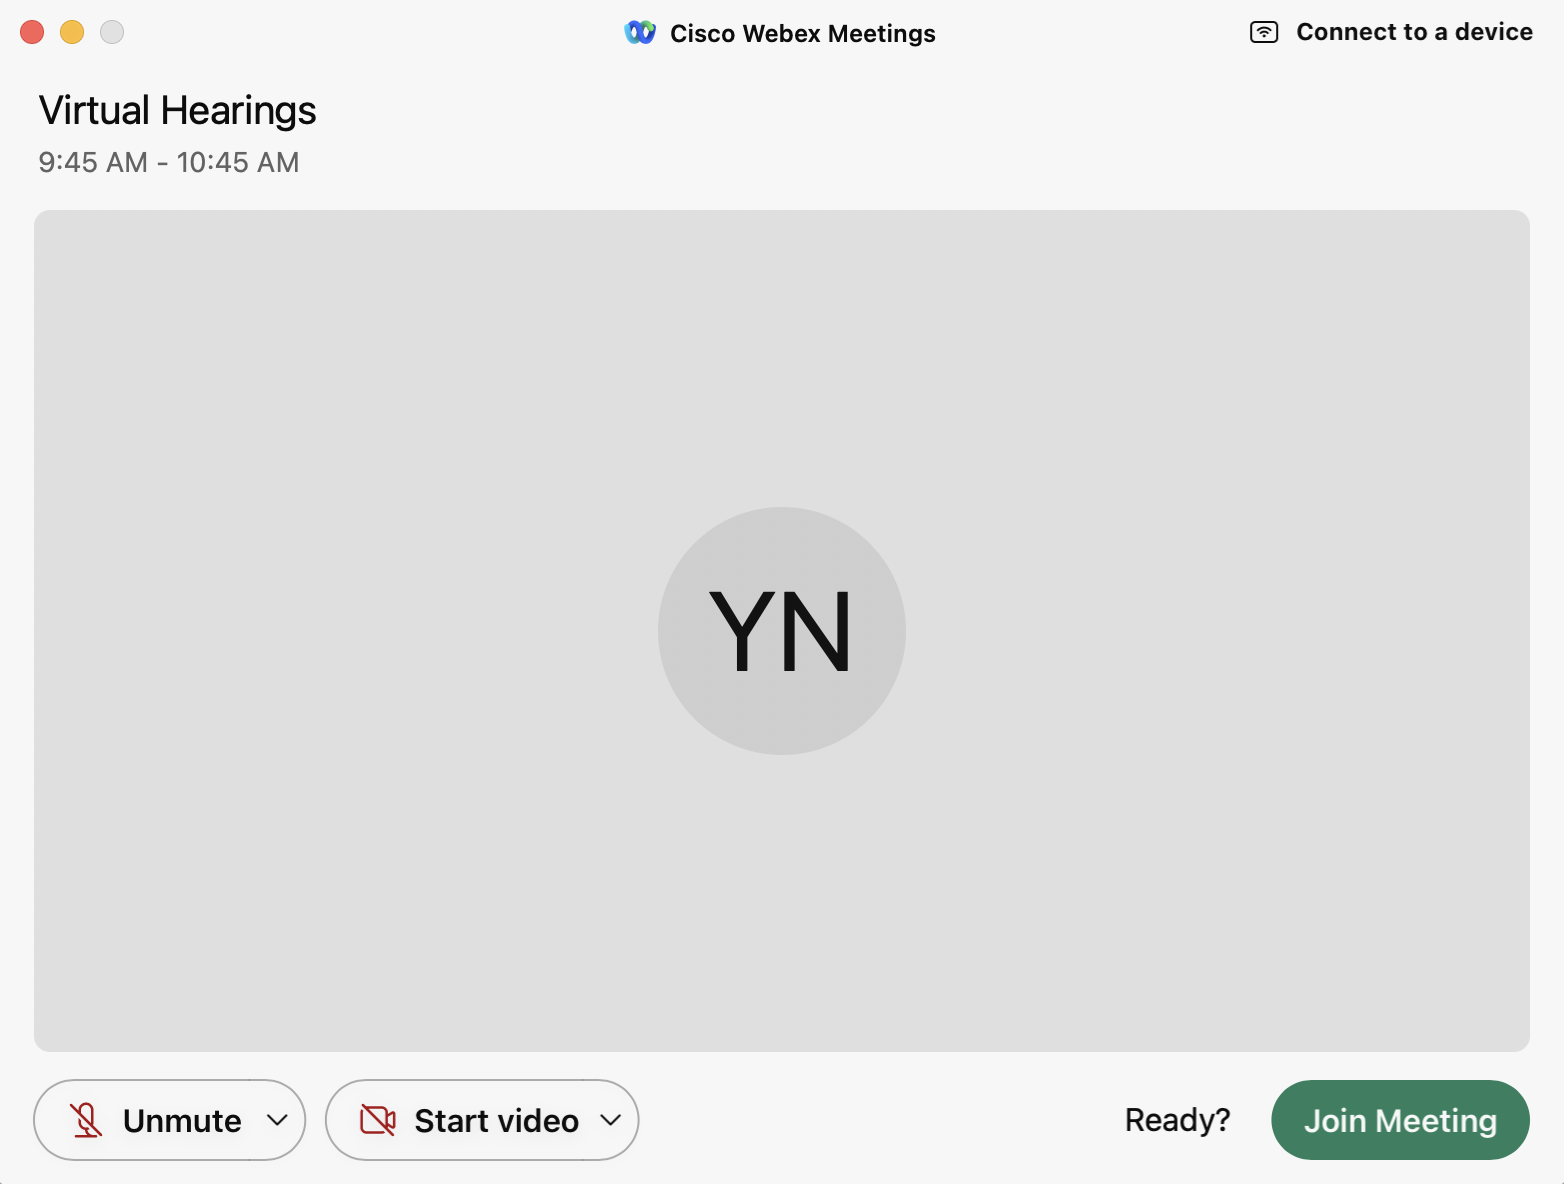Expand the audio options chevron beside Unmute

pyautogui.click(x=278, y=1120)
